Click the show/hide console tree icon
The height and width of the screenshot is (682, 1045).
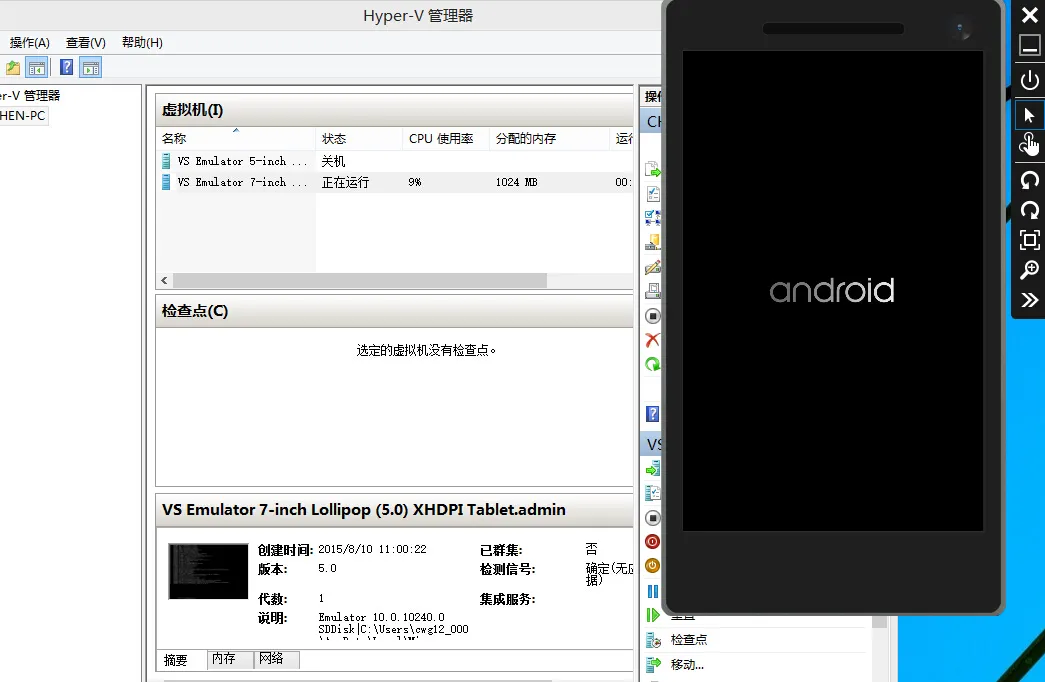point(37,67)
